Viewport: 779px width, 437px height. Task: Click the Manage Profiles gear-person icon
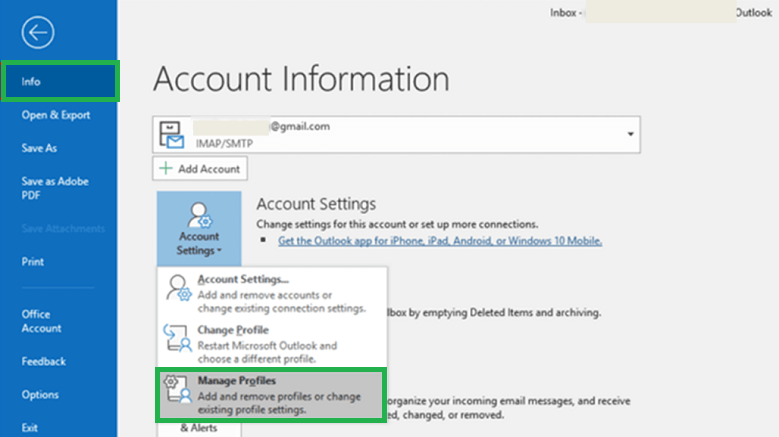(177, 389)
